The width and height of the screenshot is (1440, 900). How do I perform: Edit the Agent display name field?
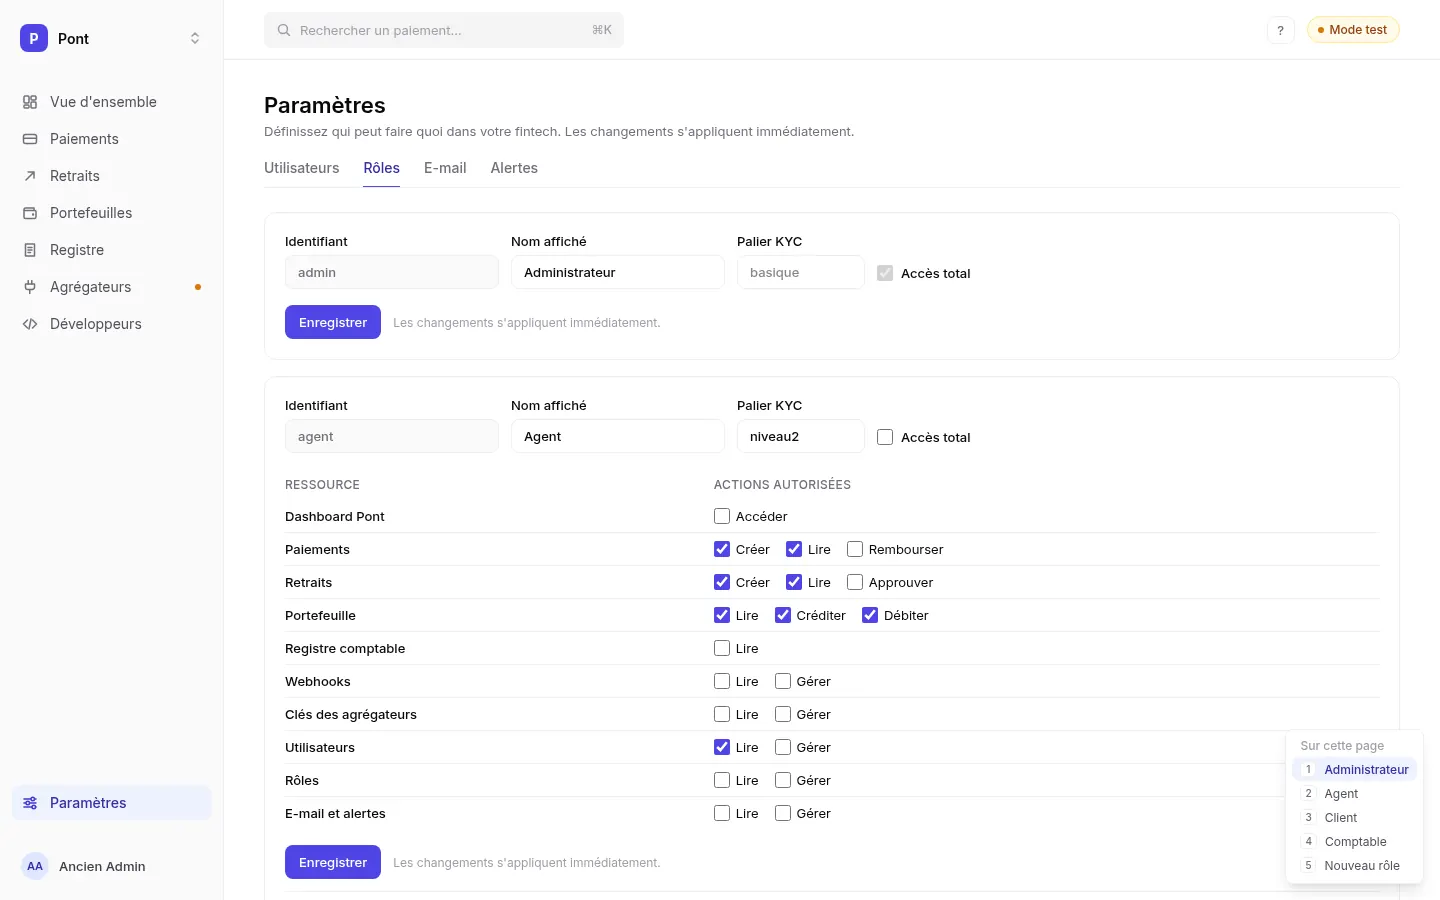tap(618, 436)
